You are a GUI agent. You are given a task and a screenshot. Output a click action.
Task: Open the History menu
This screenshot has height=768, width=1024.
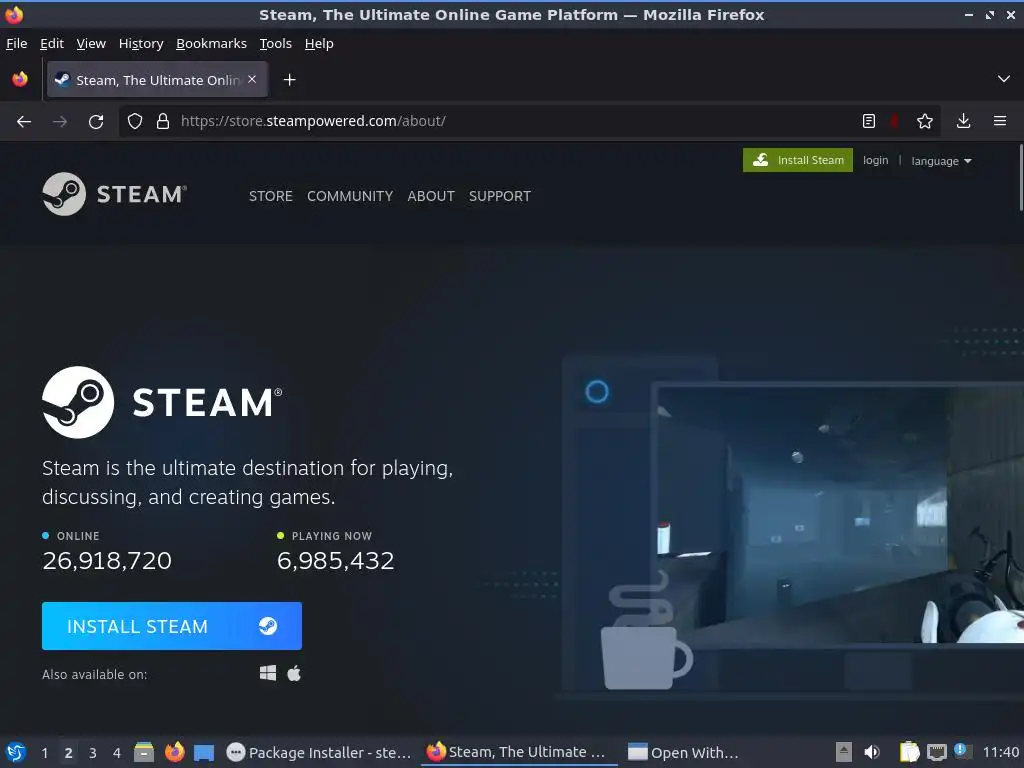tap(140, 43)
